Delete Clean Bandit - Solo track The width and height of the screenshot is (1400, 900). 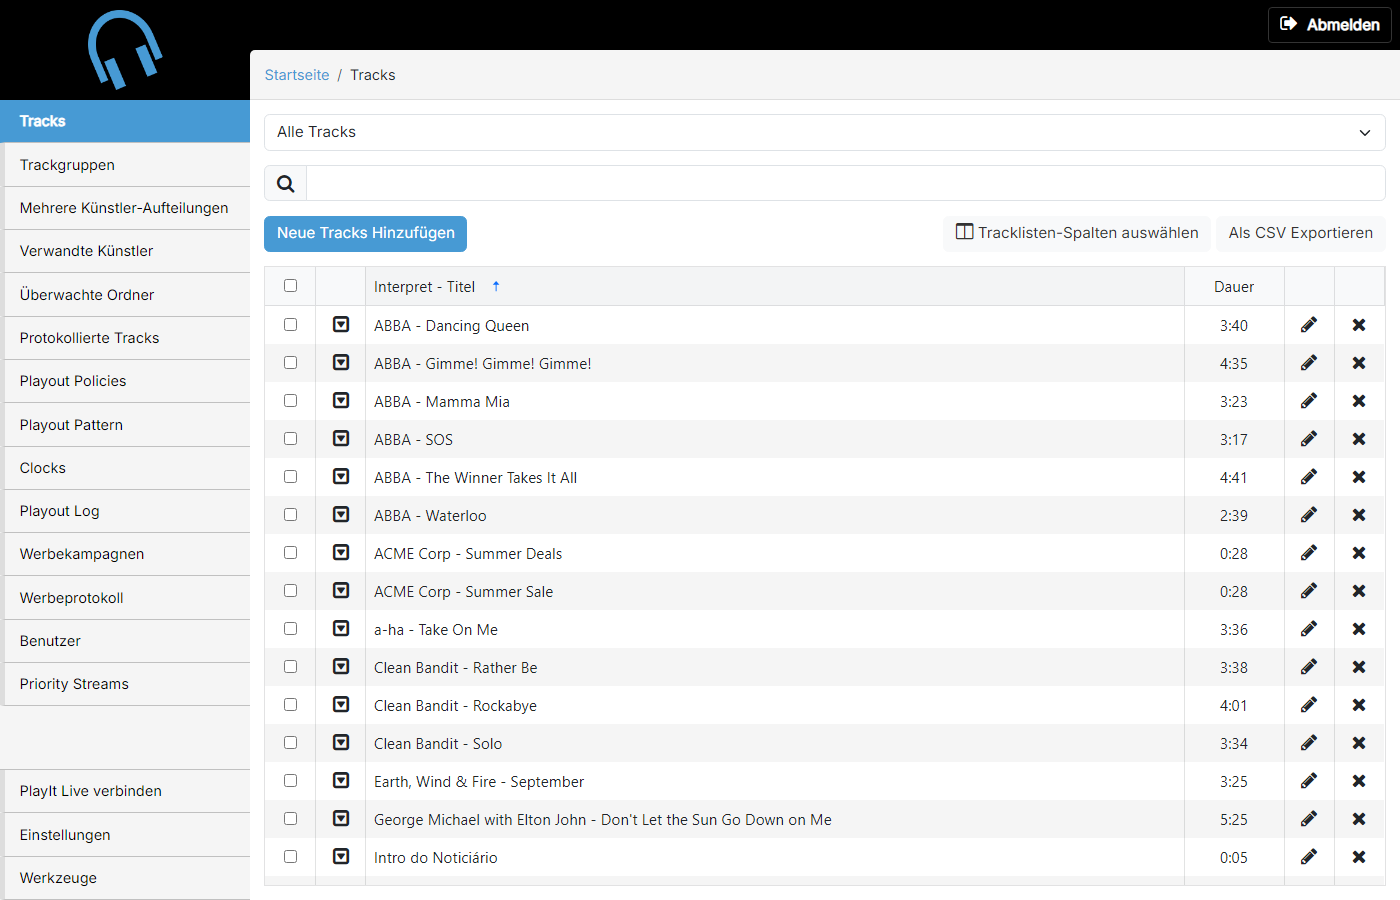tap(1359, 743)
